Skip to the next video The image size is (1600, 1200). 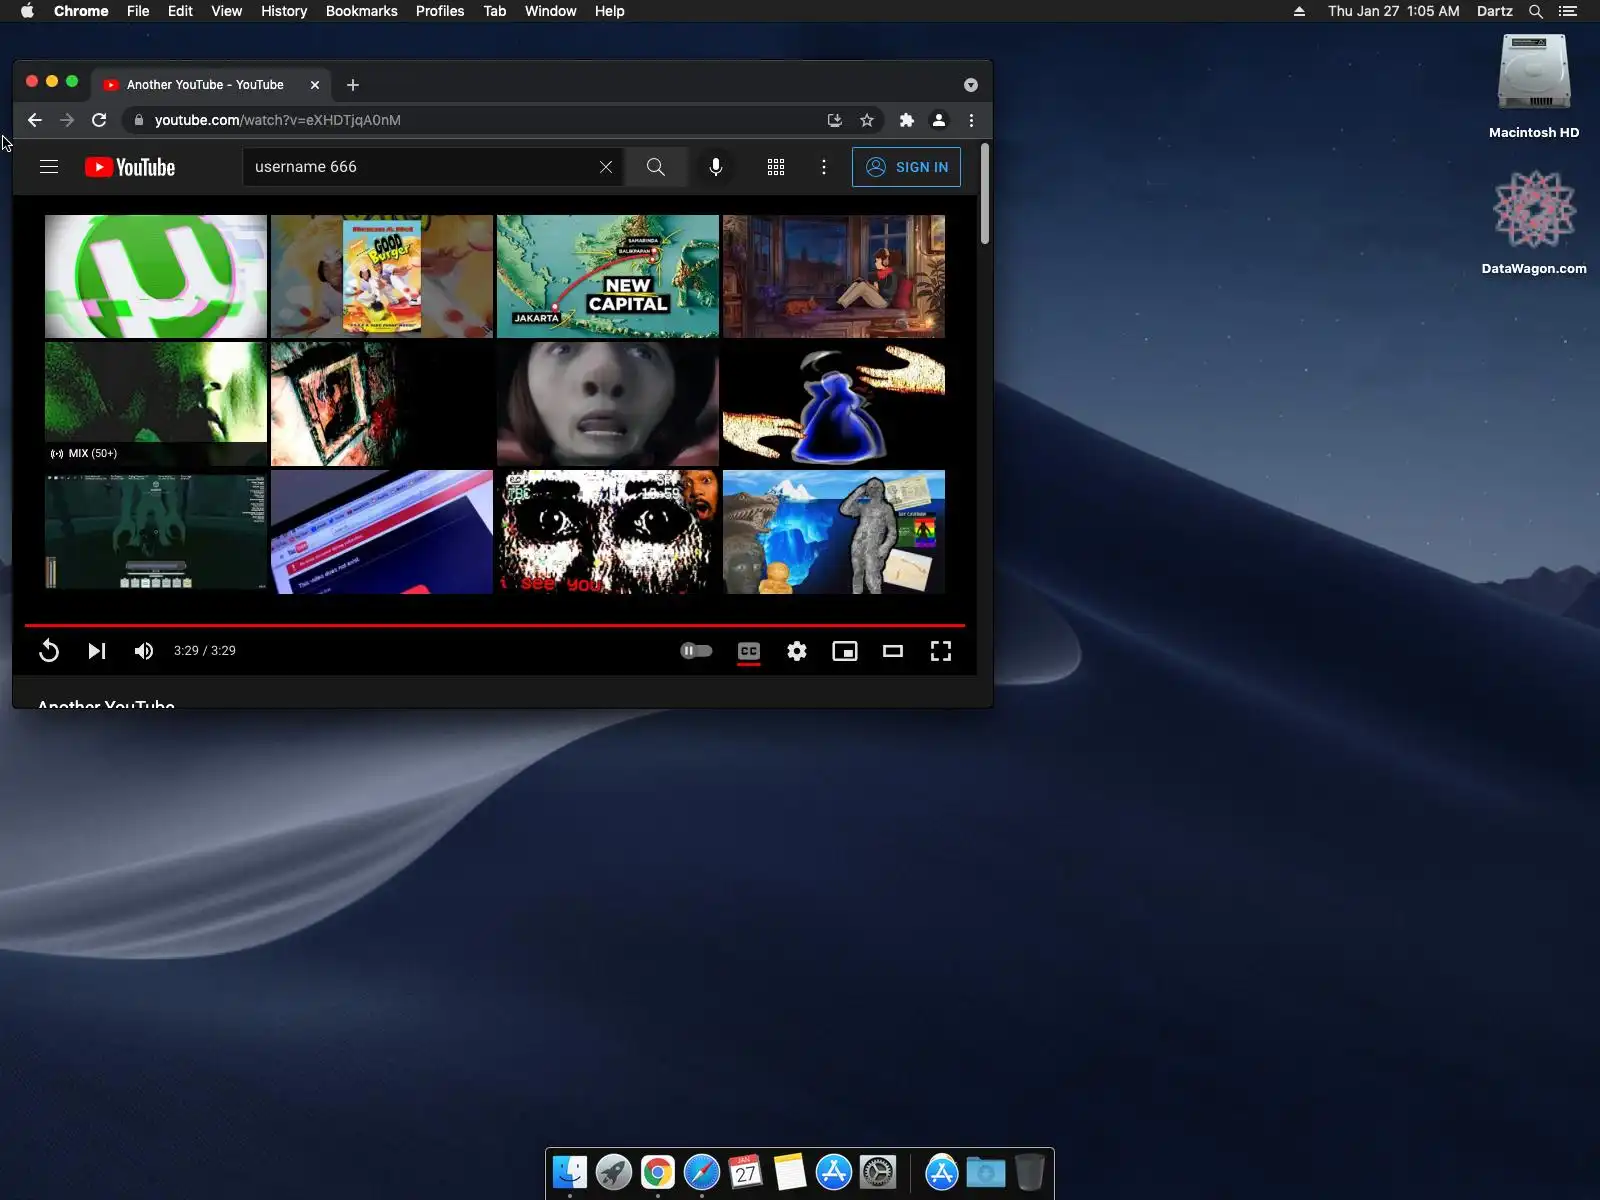pyautogui.click(x=97, y=651)
